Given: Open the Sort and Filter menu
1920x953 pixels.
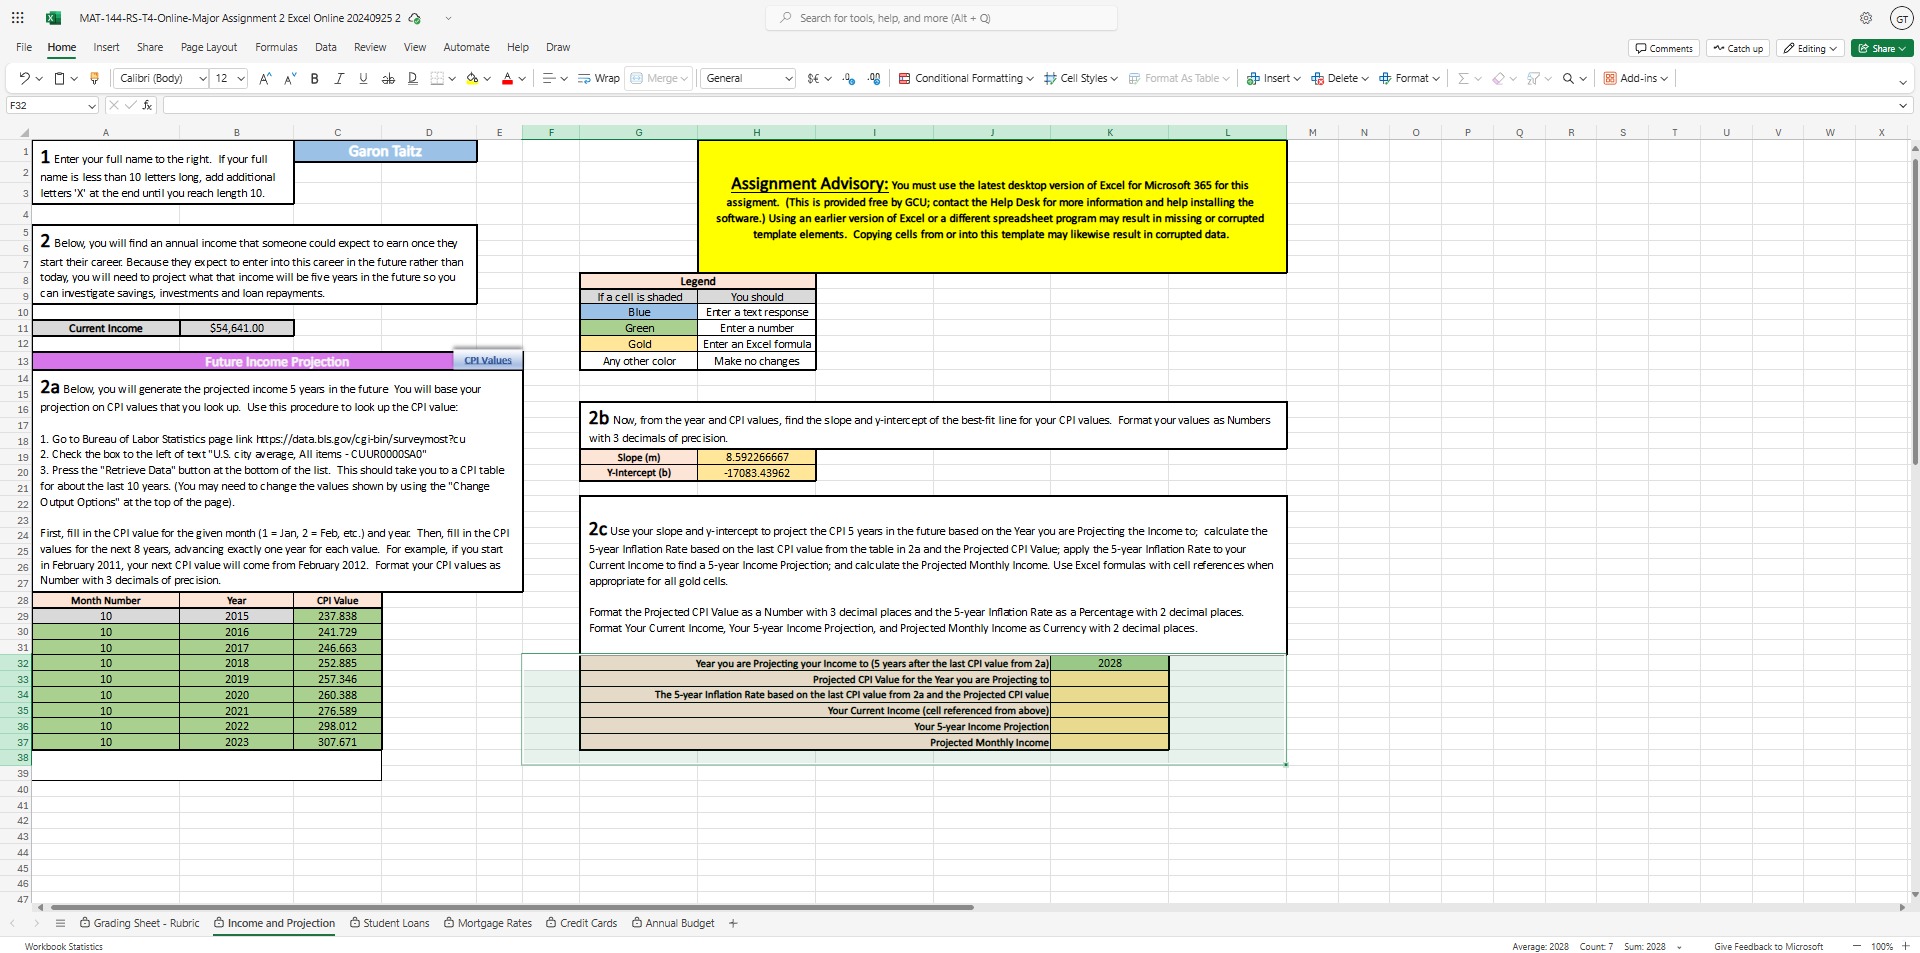Looking at the screenshot, I should 1538,78.
